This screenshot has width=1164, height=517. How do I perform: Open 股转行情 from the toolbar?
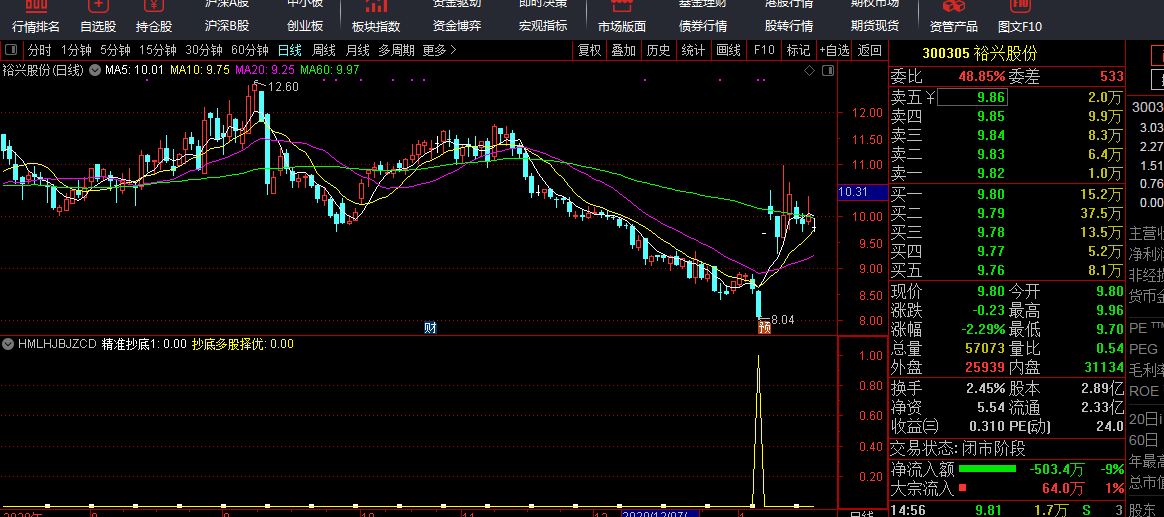coord(788,26)
